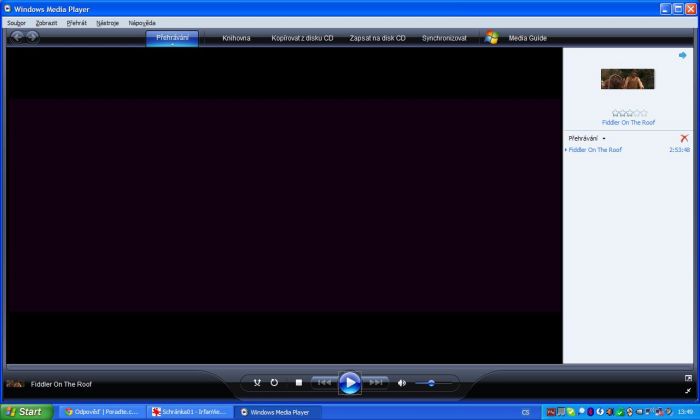Open the Zobrazit menu
The image size is (700, 420).
pyautogui.click(x=46, y=23)
